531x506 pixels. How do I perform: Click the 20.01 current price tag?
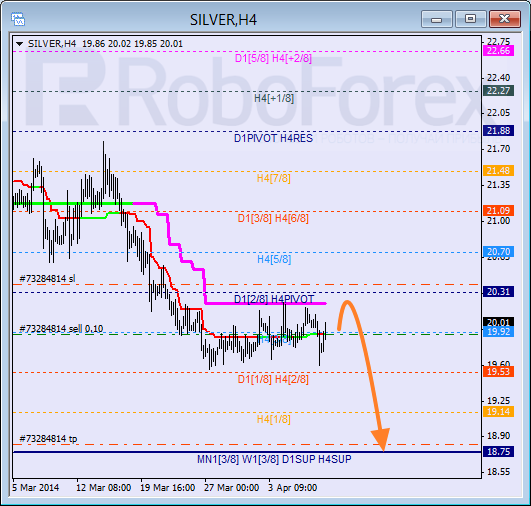click(498, 322)
